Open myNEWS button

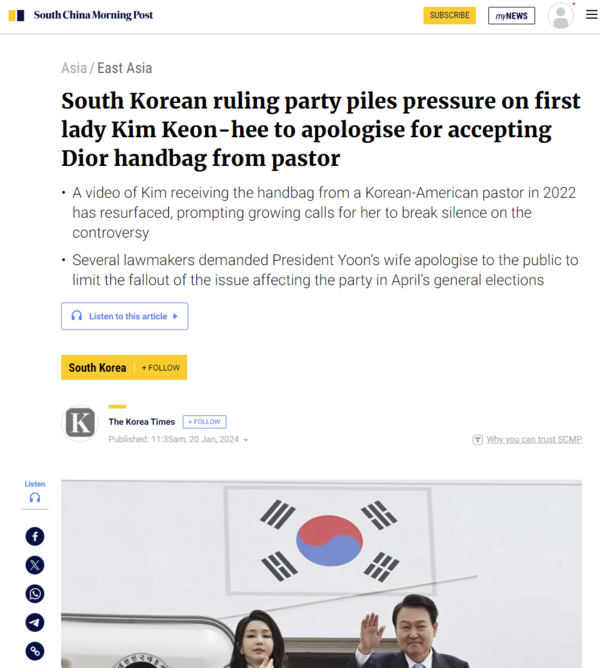[x=511, y=16]
